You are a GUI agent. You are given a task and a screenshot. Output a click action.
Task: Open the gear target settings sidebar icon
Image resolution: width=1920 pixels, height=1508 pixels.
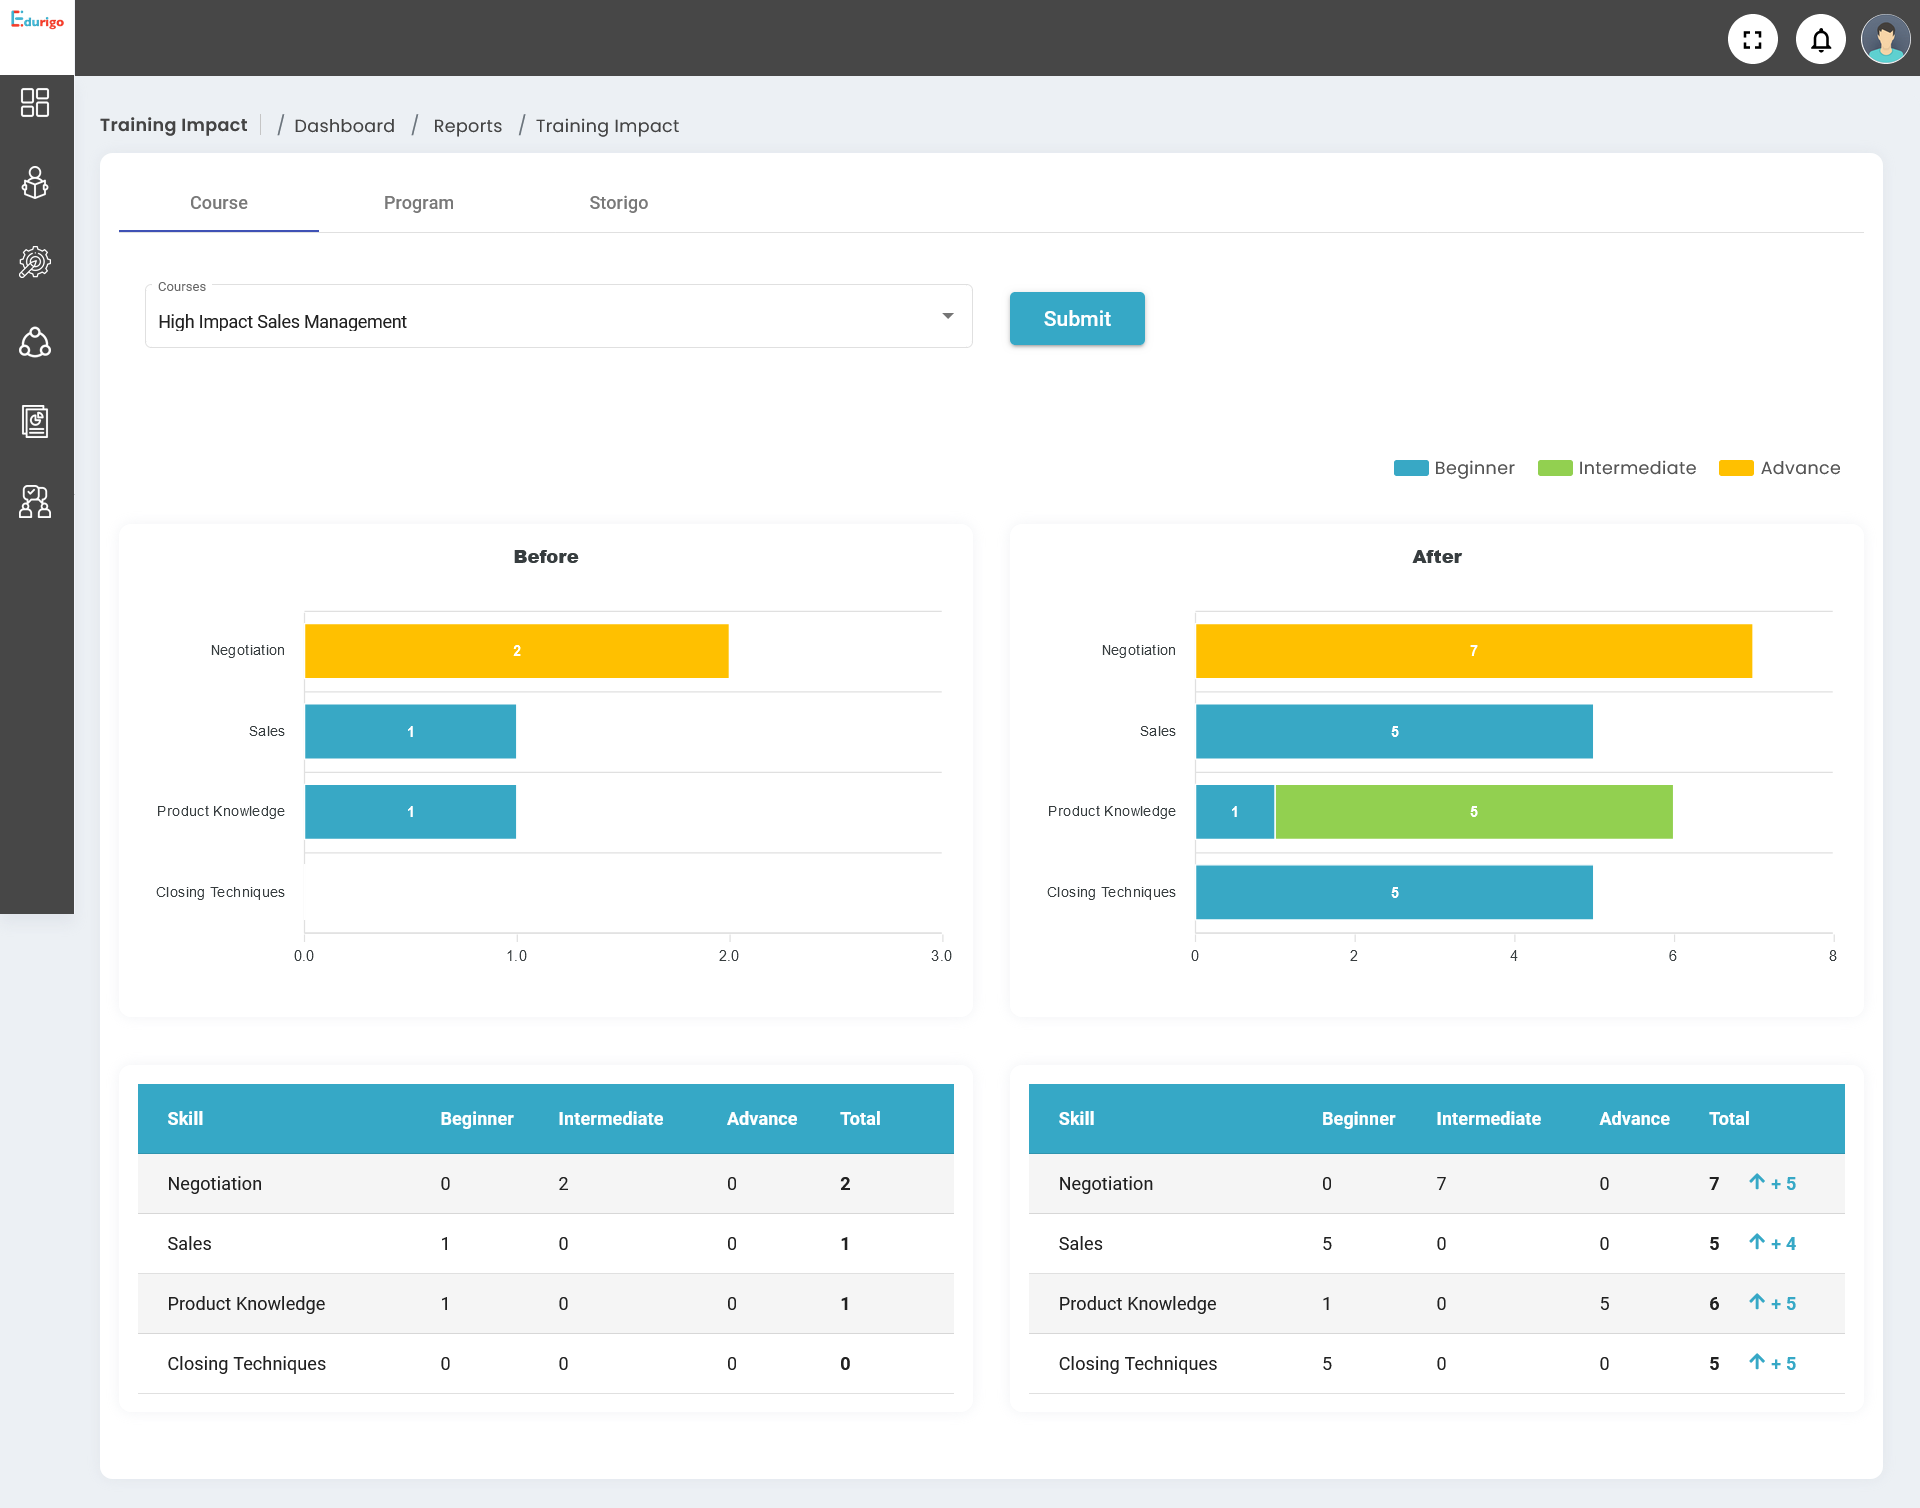coord(35,262)
